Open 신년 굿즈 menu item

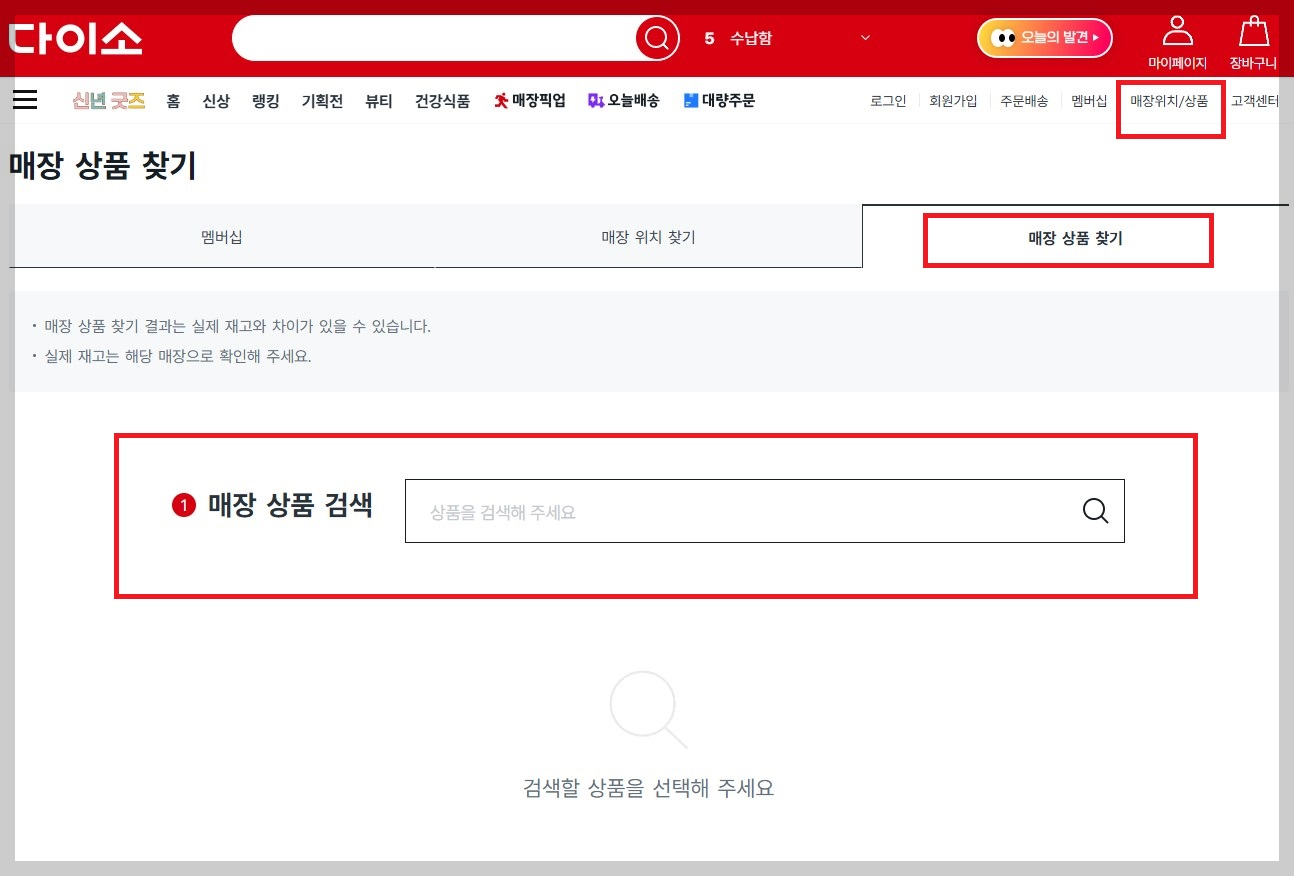pos(109,100)
